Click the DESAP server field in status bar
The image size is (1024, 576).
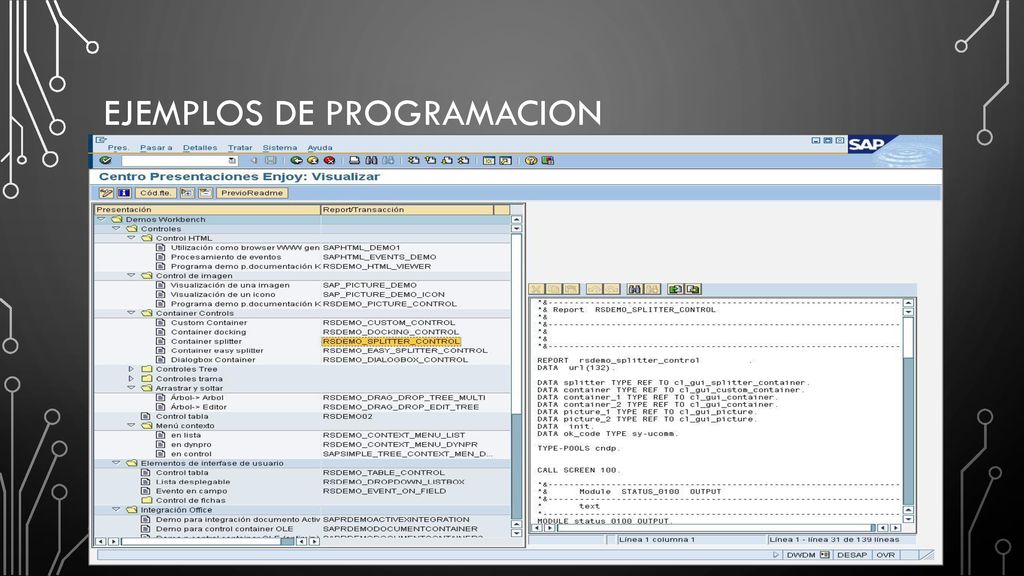[852, 555]
